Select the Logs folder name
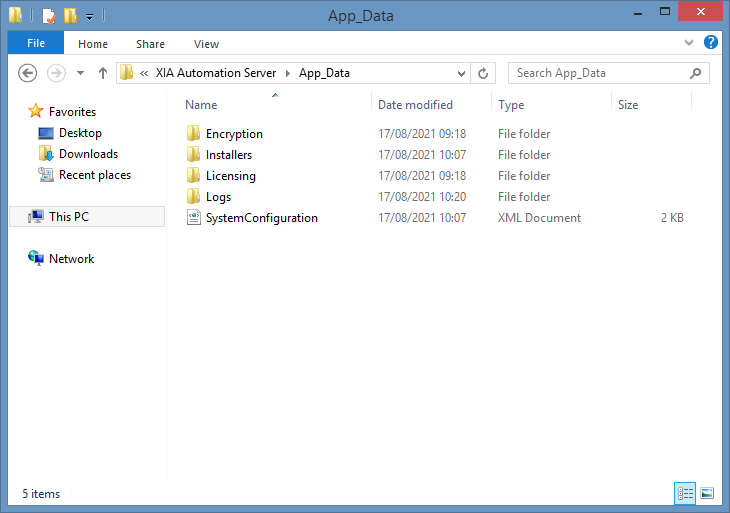This screenshot has width=730, height=513. coord(218,197)
